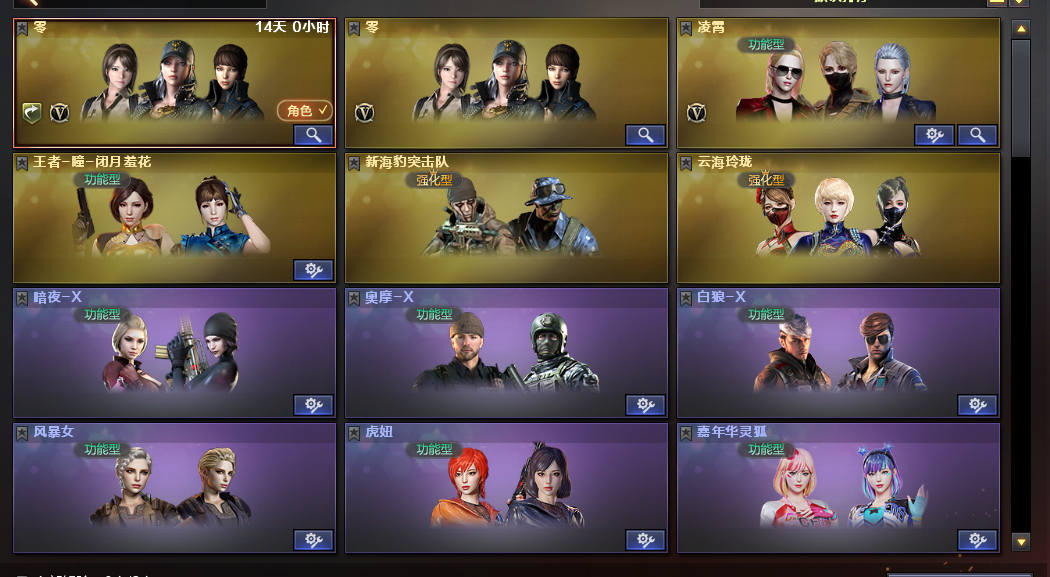This screenshot has height=577, width=1050.
Task: Open gear settings on the 暗夜-X card
Action: (x=313, y=405)
